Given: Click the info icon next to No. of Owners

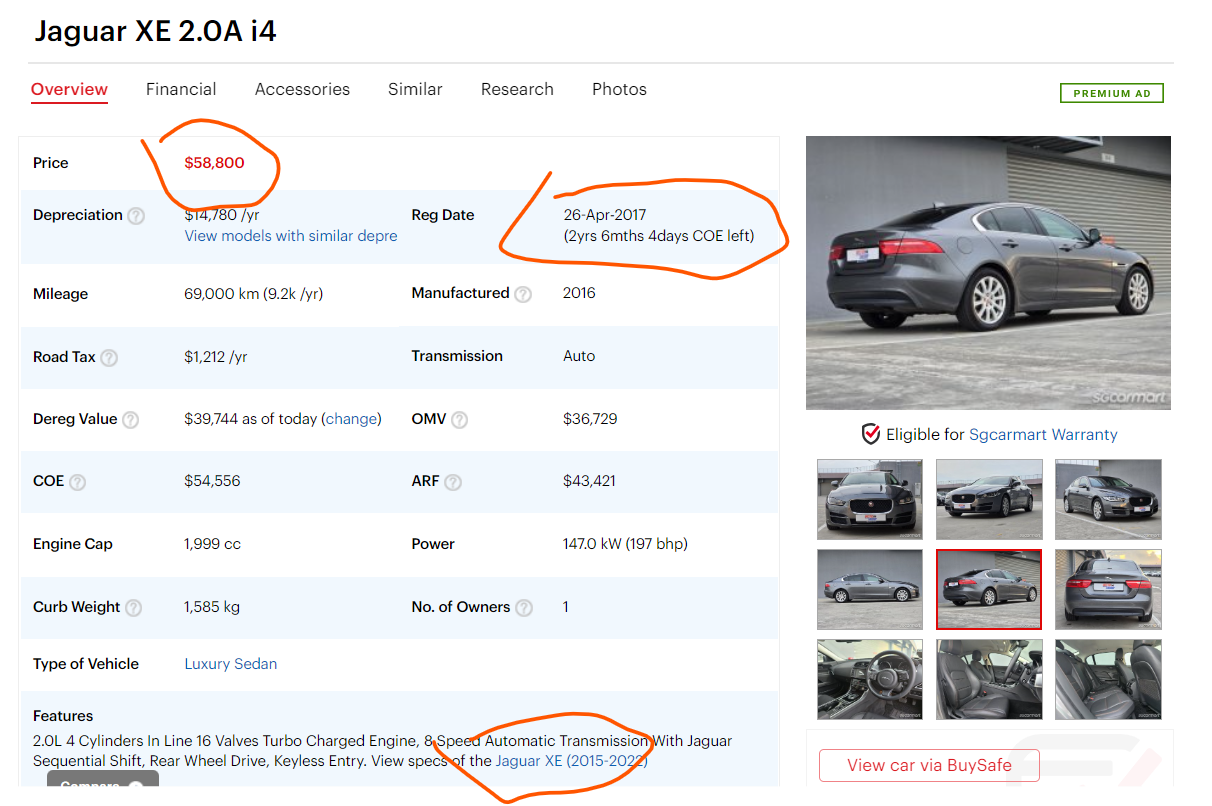Looking at the screenshot, I should coord(523,608).
